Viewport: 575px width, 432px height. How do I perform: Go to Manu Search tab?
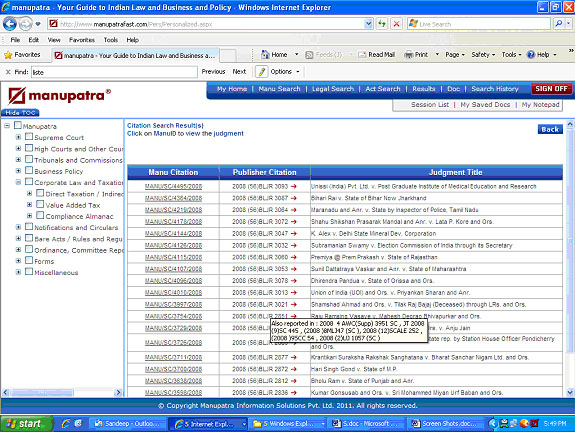279,89
